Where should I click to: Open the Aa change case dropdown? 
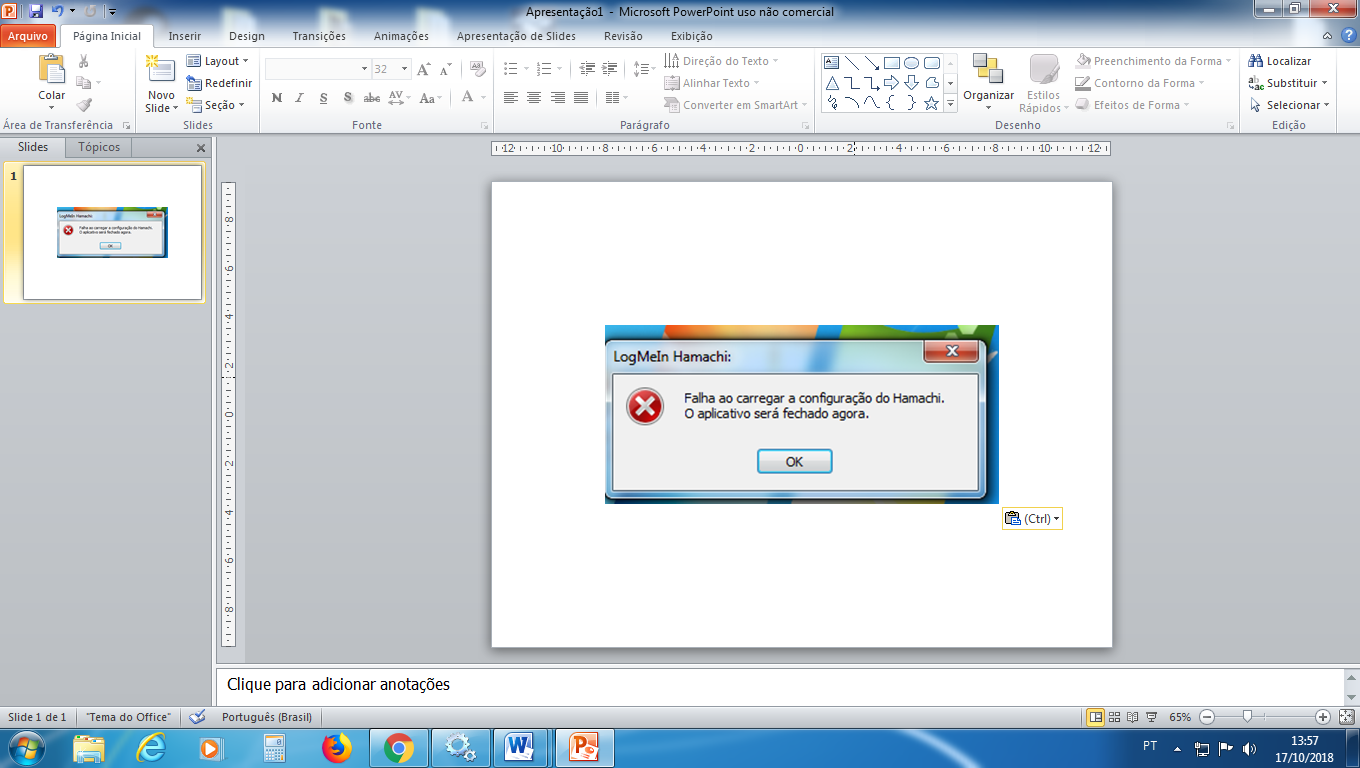coord(430,98)
